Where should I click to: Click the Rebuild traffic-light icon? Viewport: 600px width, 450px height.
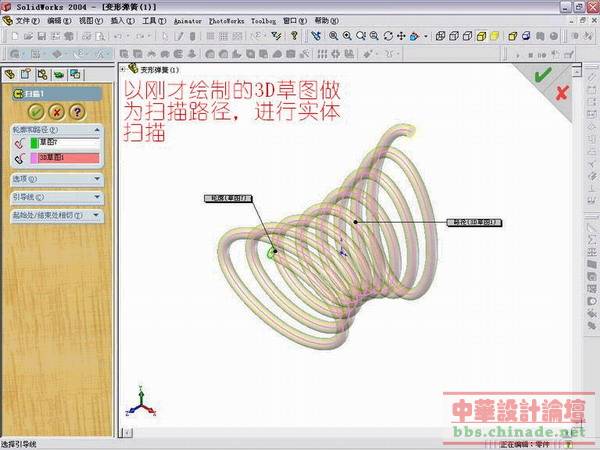pyautogui.click(x=192, y=36)
